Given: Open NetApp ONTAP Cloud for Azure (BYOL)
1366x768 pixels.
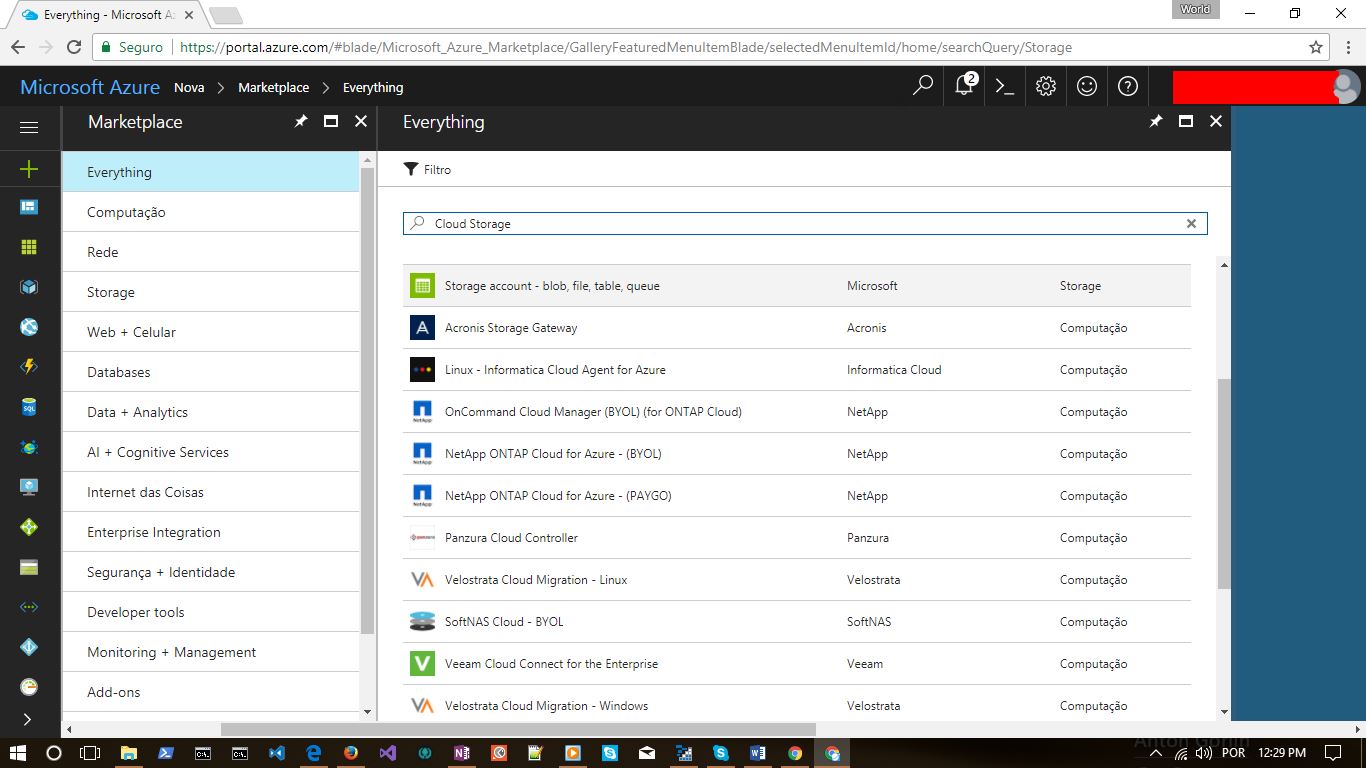Looking at the screenshot, I should (797, 454).
